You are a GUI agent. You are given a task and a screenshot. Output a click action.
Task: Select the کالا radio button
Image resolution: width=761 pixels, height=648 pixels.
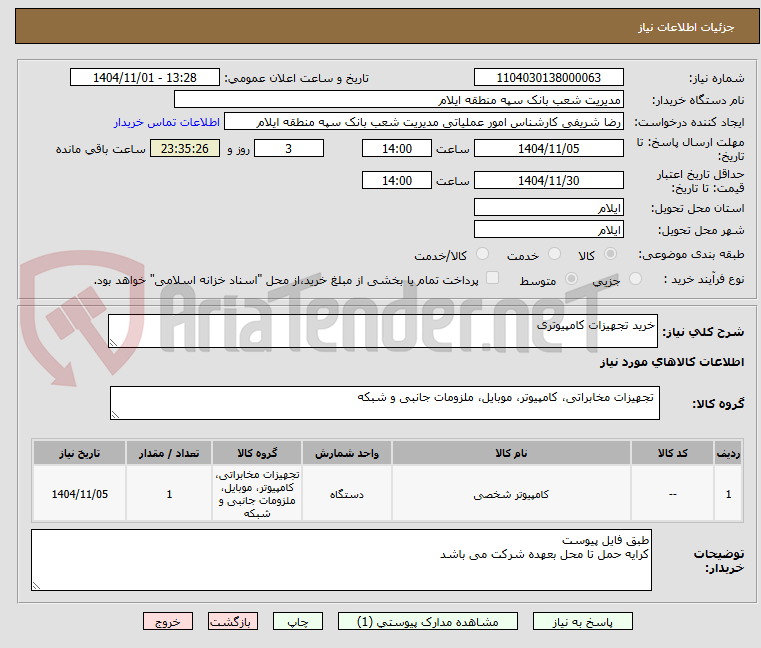click(611, 254)
